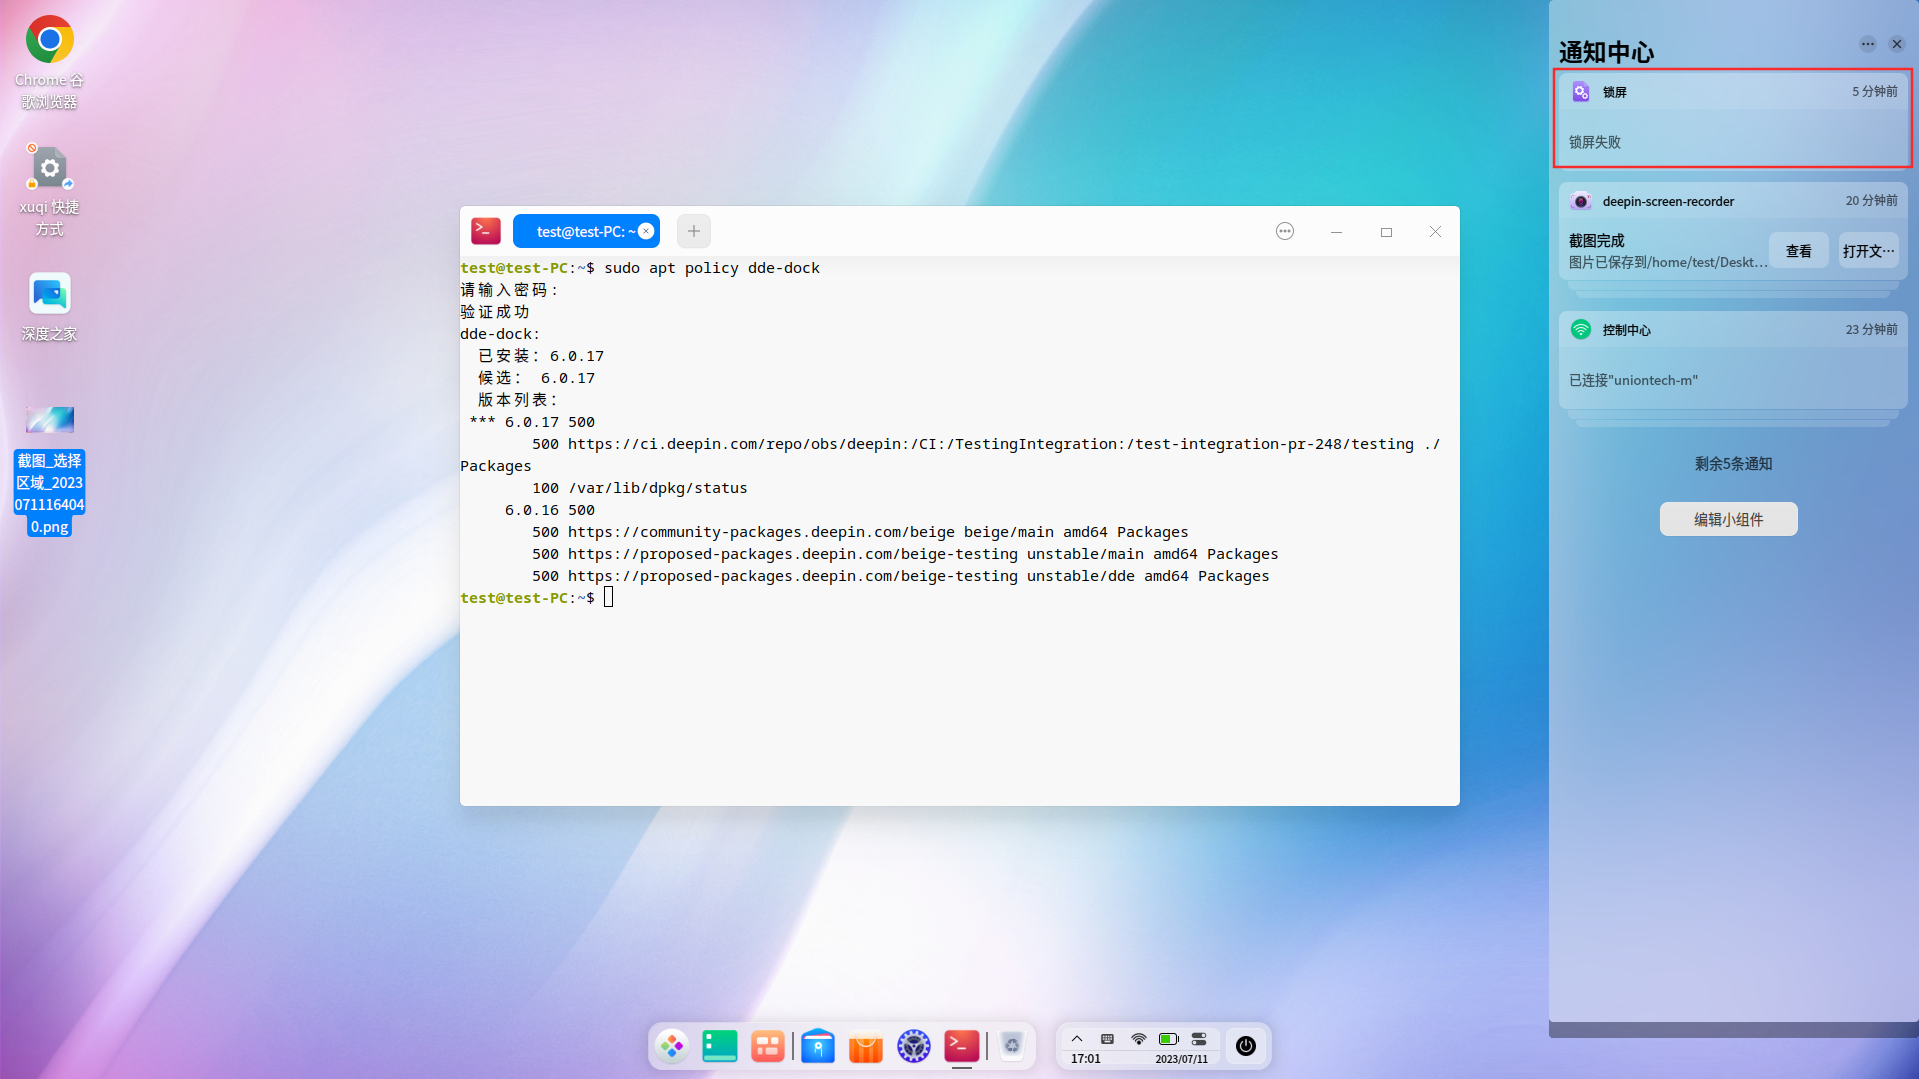Open the app launcher from the dock

(672, 1046)
